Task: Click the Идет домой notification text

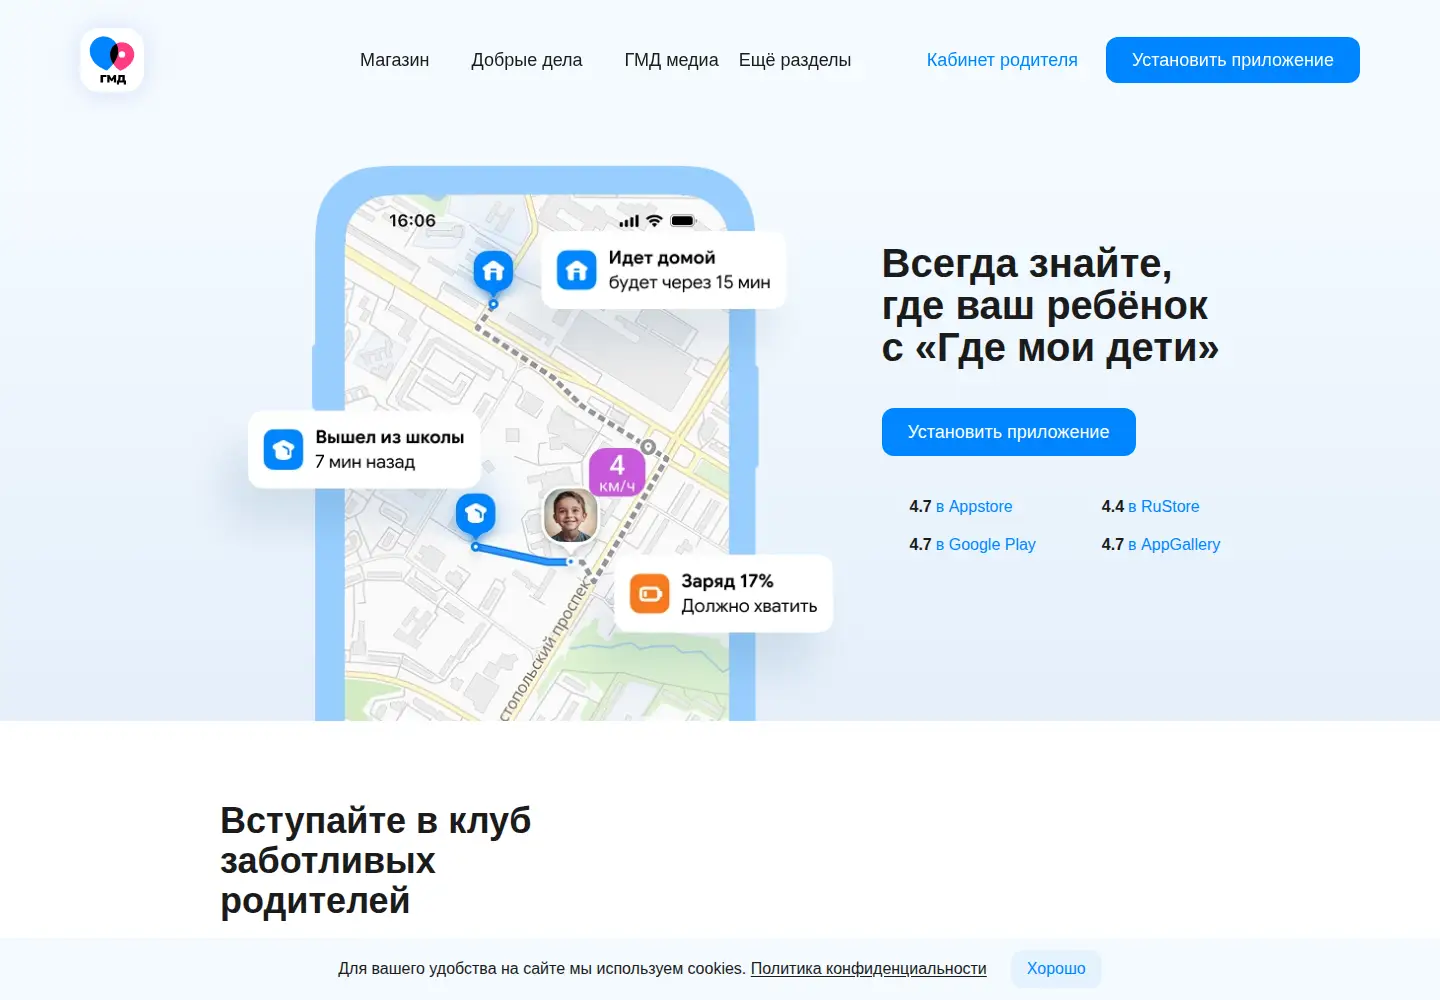Action: 662,258
